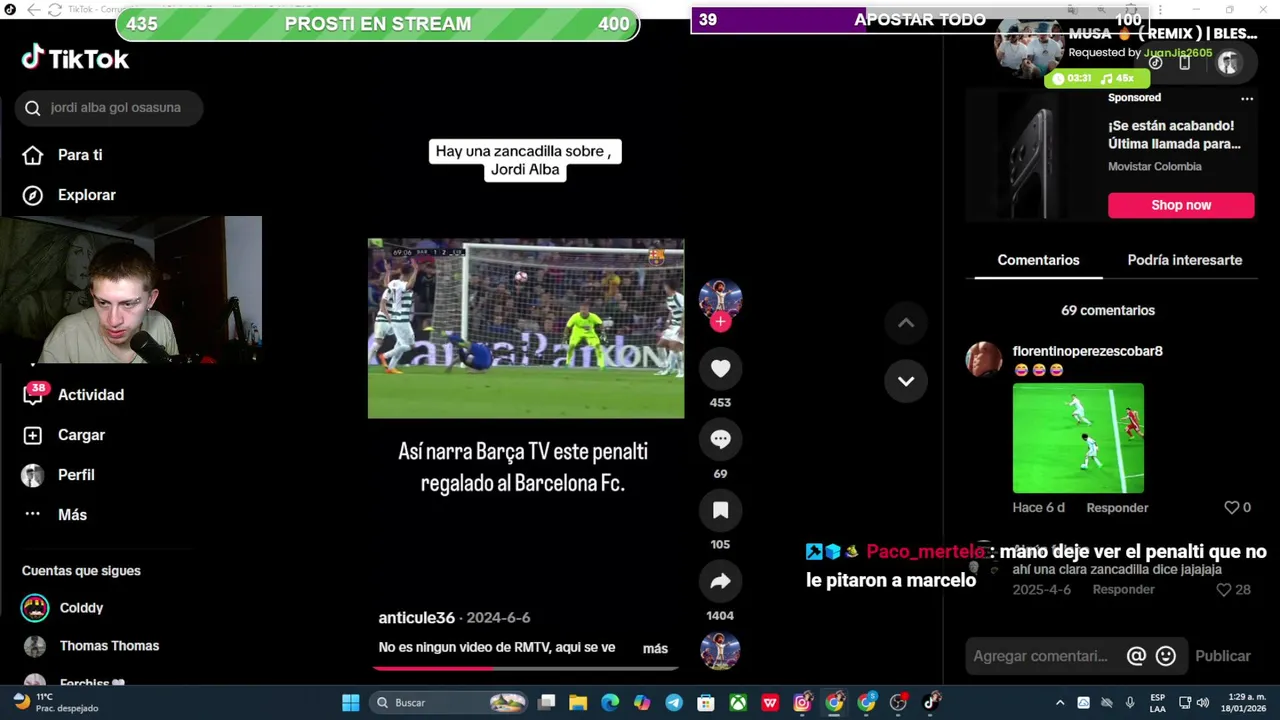Go to previous video with up chevron
1280x720 pixels.
[x=906, y=323]
